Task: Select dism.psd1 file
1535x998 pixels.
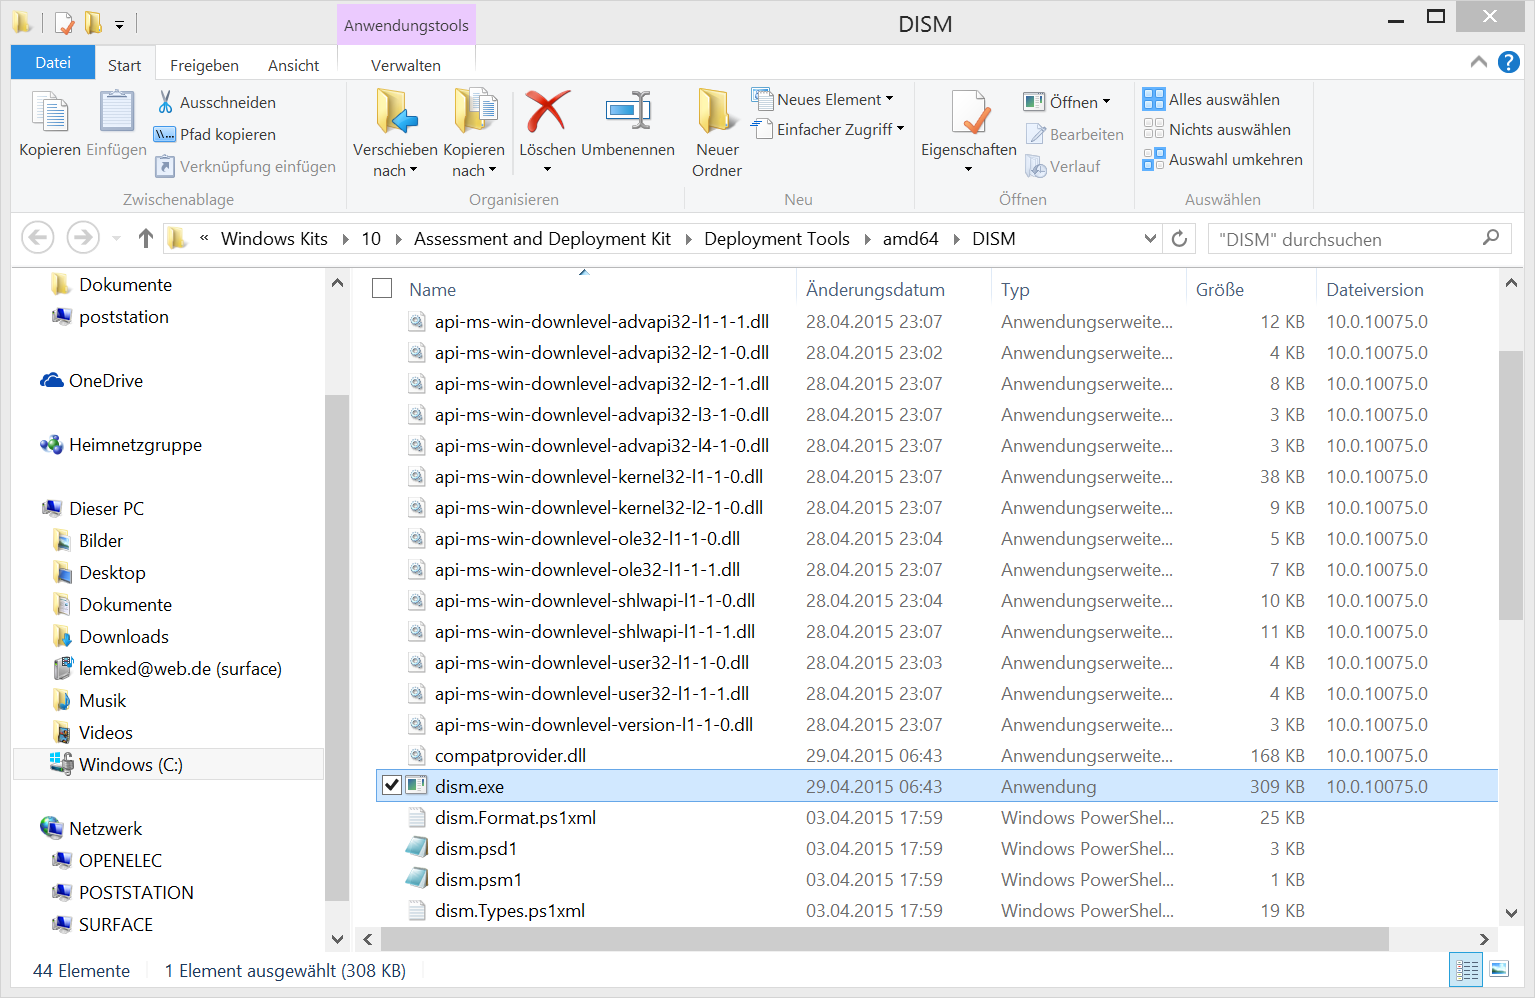Action: click(476, 848)
